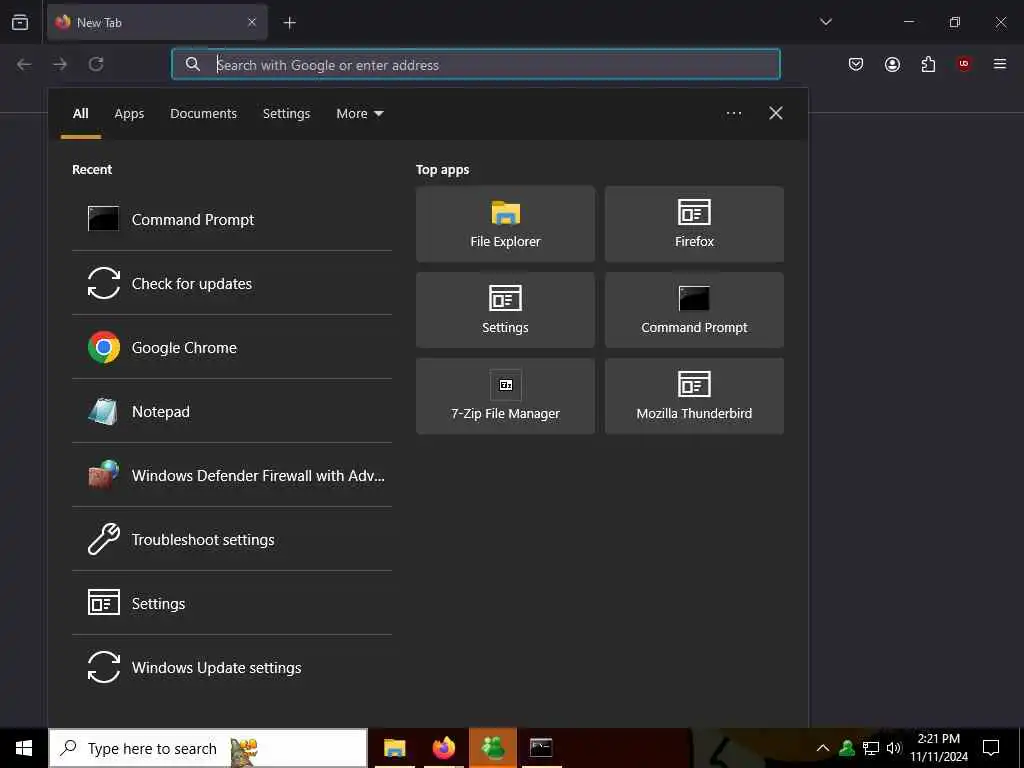1024x768 pixels.
Task: Open Notepad from the Recent list
Action: pyautogui.click(x=232, y=411)
